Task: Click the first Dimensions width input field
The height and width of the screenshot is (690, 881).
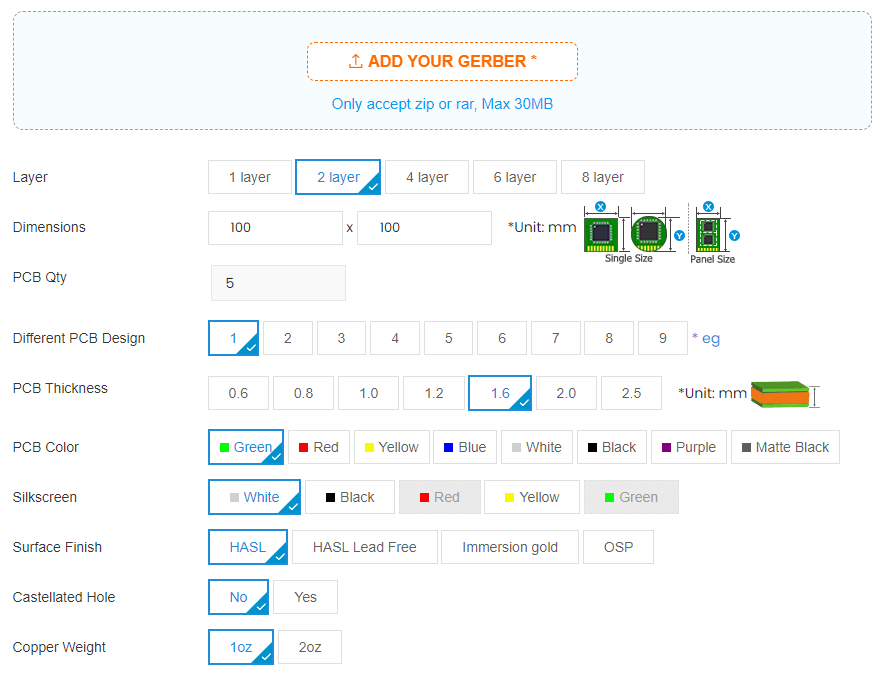Action: [x=275, y=228]
